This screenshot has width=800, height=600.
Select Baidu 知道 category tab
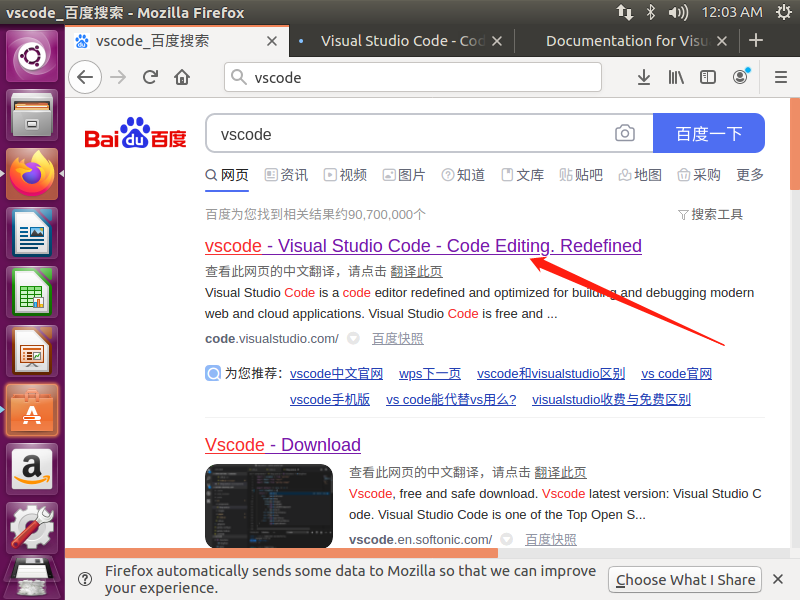tap(463, 175)
